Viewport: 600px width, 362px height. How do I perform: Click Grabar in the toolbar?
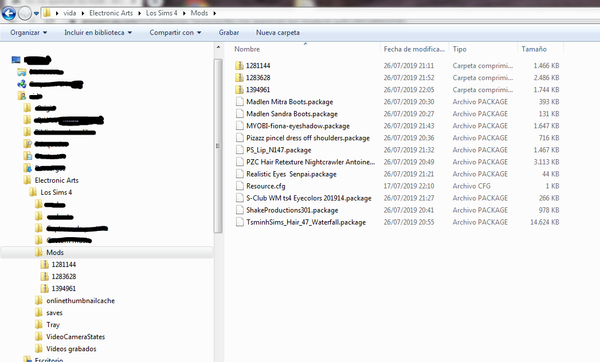(x=229, y=33)
